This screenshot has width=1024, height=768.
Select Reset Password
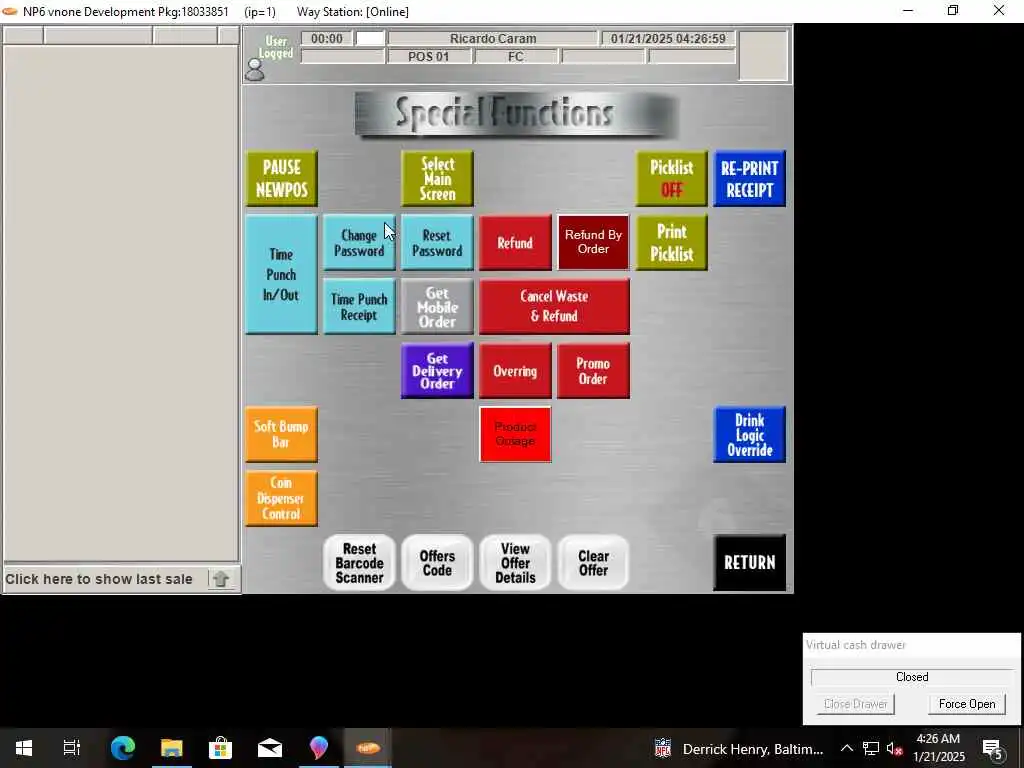tap(437, 242)
